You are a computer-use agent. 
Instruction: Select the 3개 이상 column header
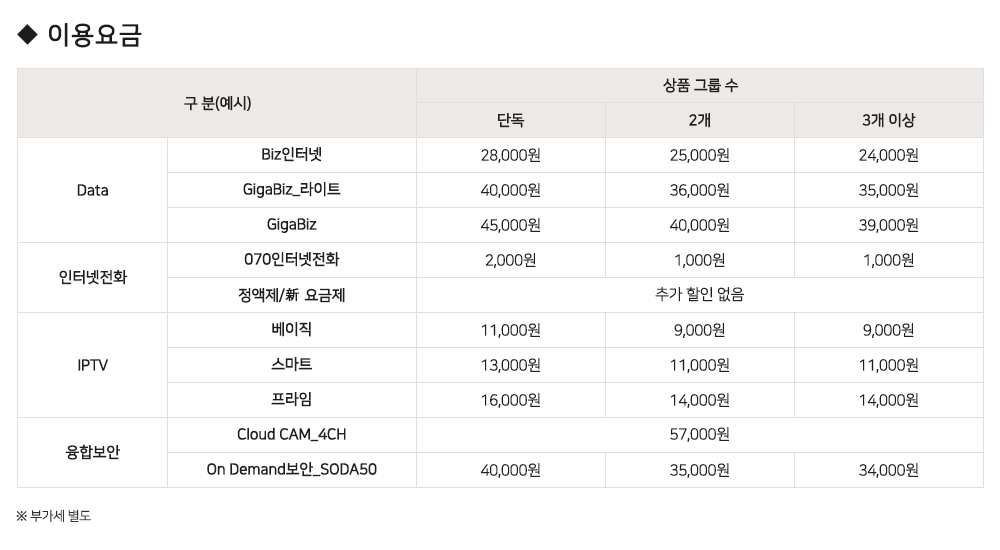[x=888, y=121]
